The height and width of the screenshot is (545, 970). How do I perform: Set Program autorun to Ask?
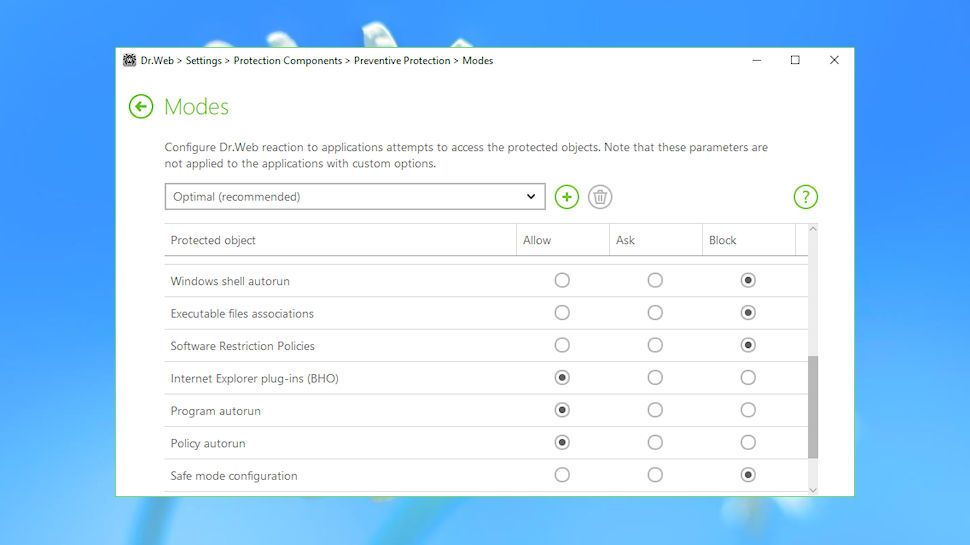(655, 410)
